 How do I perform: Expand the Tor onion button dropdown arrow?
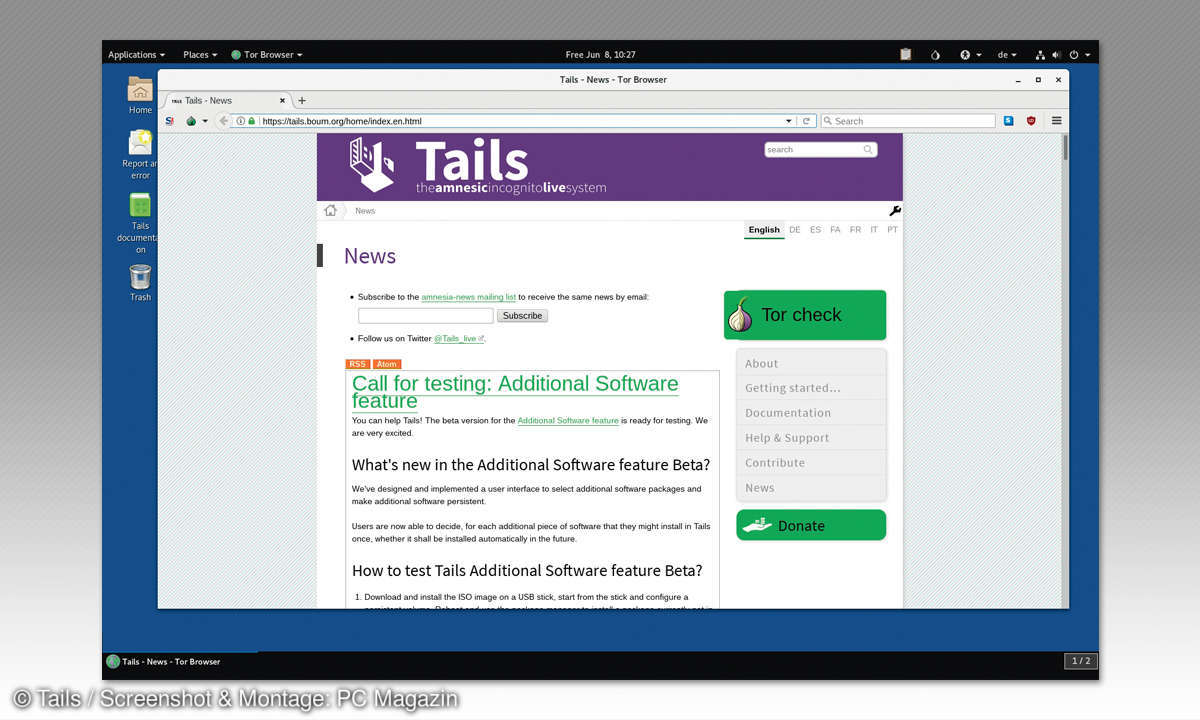pos(205,121)
